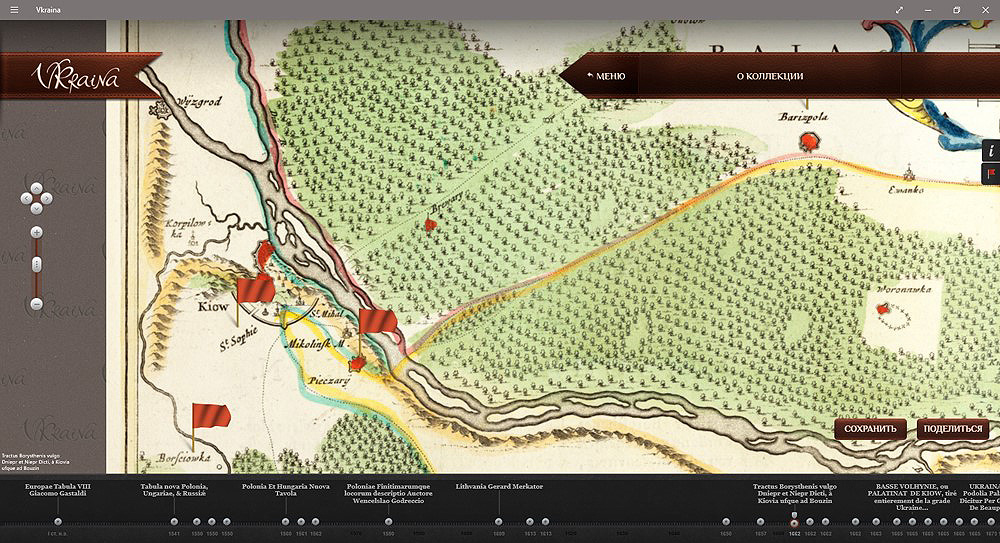Click the 'Wyzgrod' map label
Image resolution: width=1000 pixels, height=543 pixels.
coord(199,101)
